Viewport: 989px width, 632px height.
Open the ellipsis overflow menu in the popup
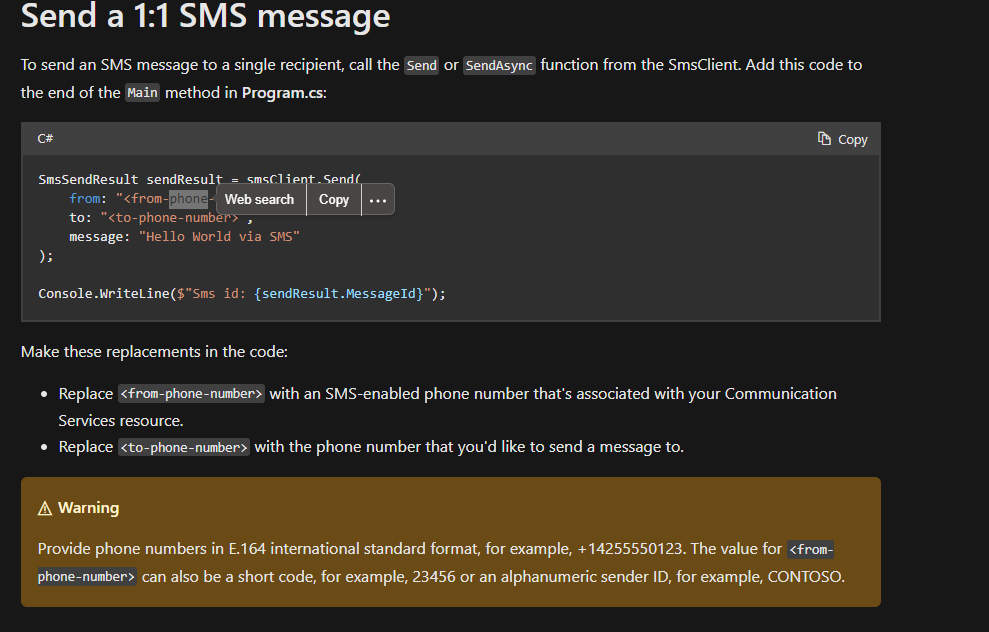point(377,199)
